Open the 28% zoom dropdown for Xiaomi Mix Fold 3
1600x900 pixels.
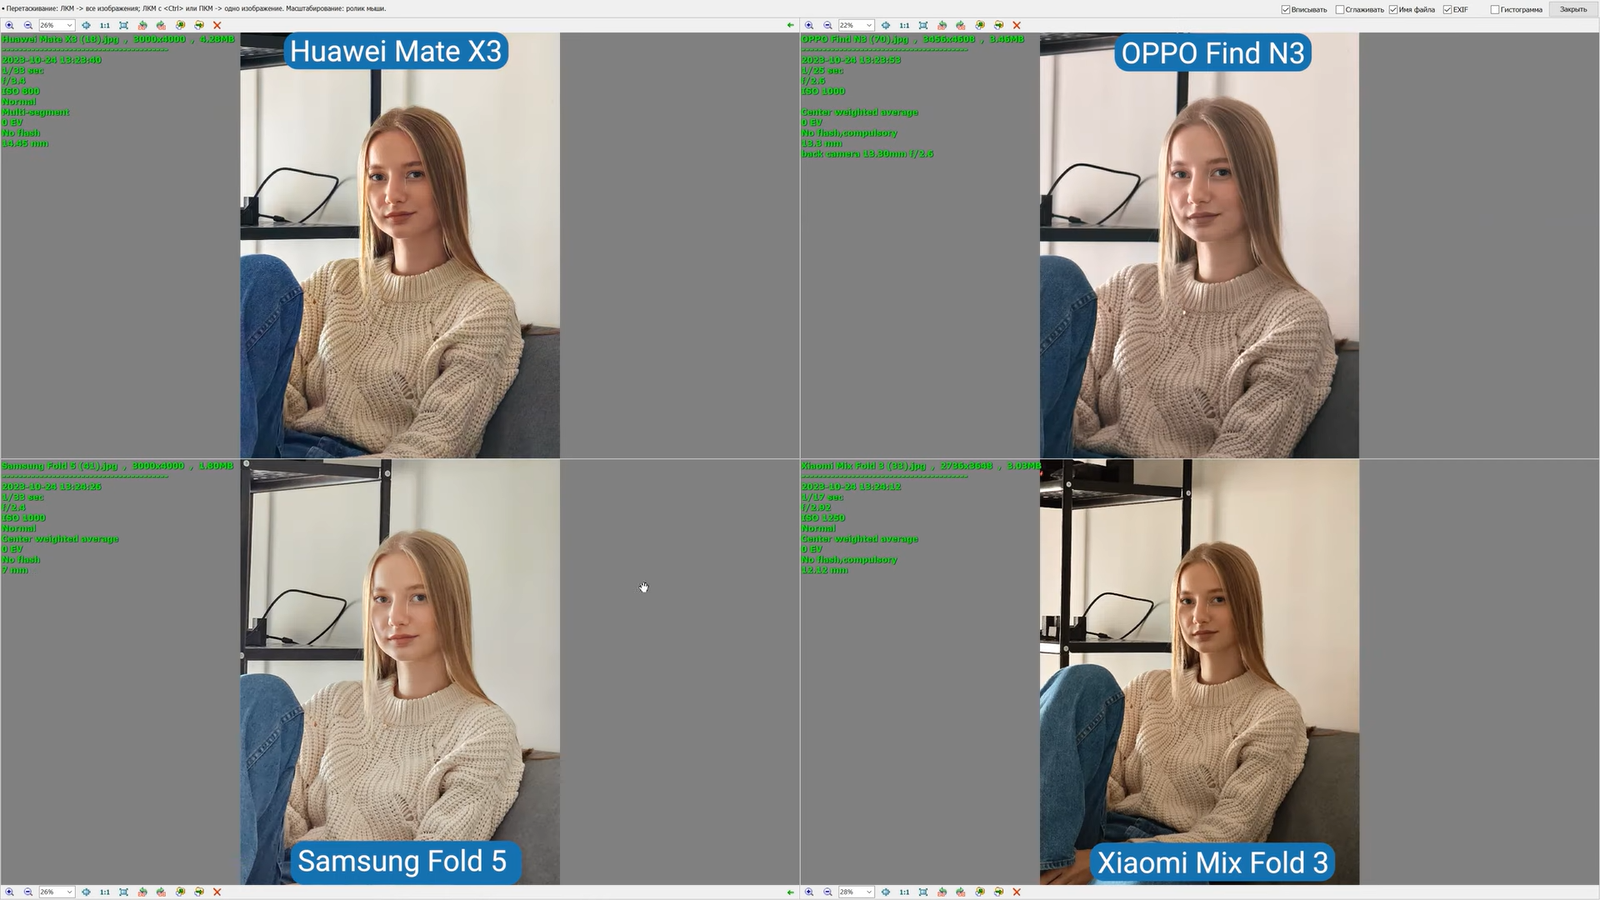coord(856,892)
